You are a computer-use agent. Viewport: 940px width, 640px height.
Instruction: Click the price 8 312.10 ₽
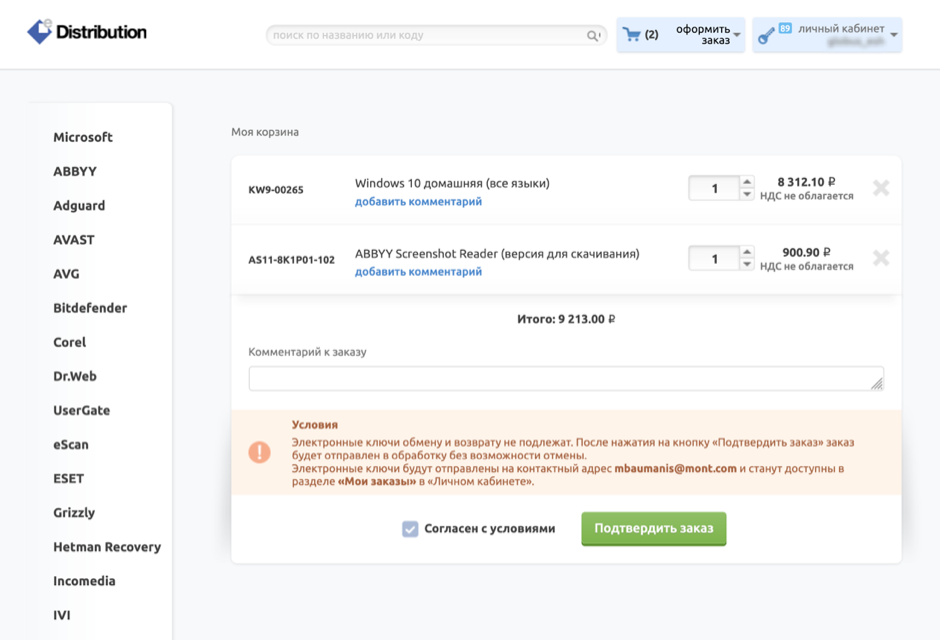[x=806, y=182]
